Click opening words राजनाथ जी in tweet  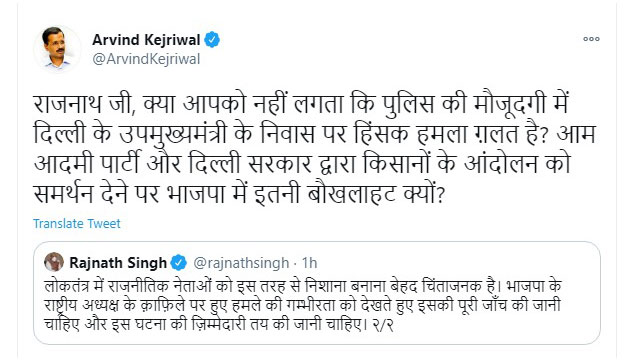coord(84,105)
